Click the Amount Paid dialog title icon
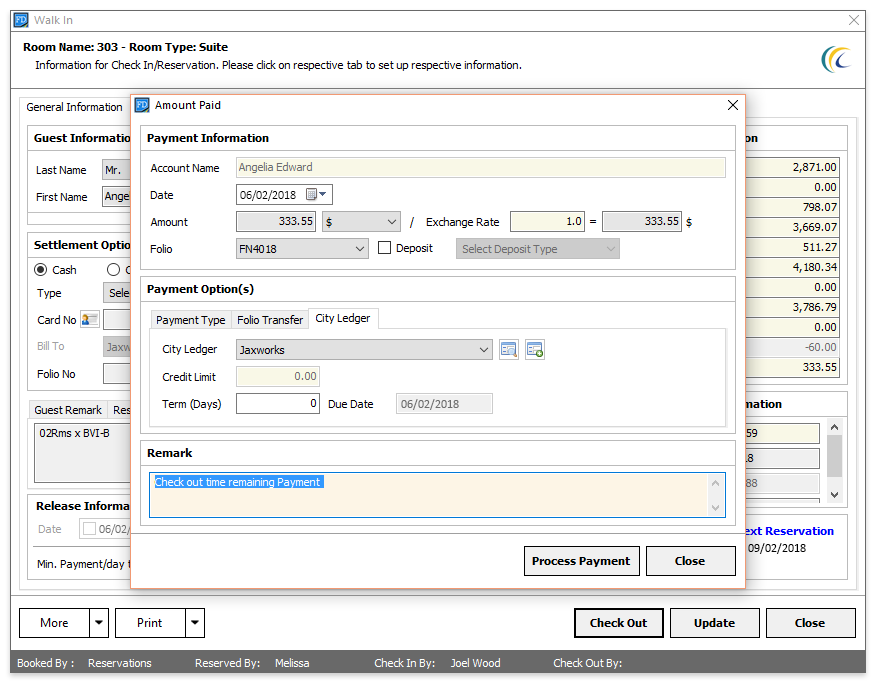This screenshot has width=876, height=683. pyautogui.click(x=142, y=105)
